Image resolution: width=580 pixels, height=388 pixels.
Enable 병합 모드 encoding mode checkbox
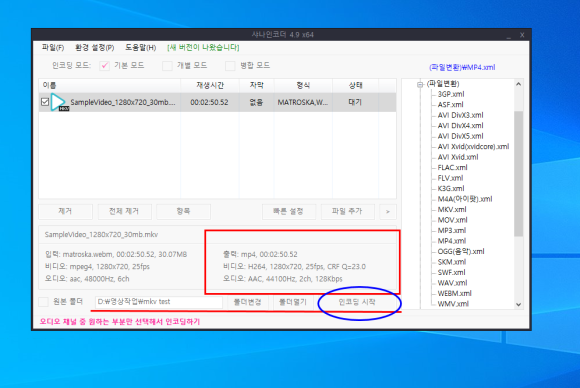point(230,66)
